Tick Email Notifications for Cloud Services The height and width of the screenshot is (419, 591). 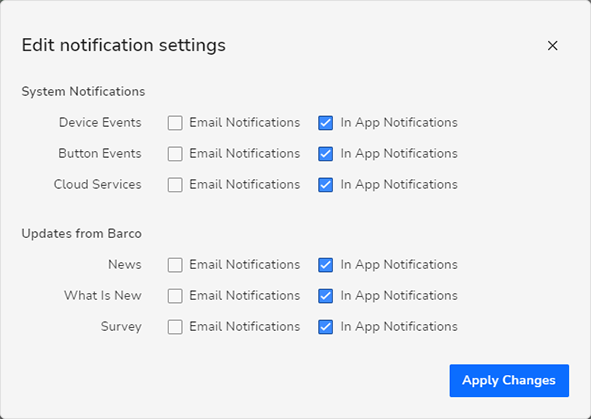pyautogui.click(x=175, y=185)
